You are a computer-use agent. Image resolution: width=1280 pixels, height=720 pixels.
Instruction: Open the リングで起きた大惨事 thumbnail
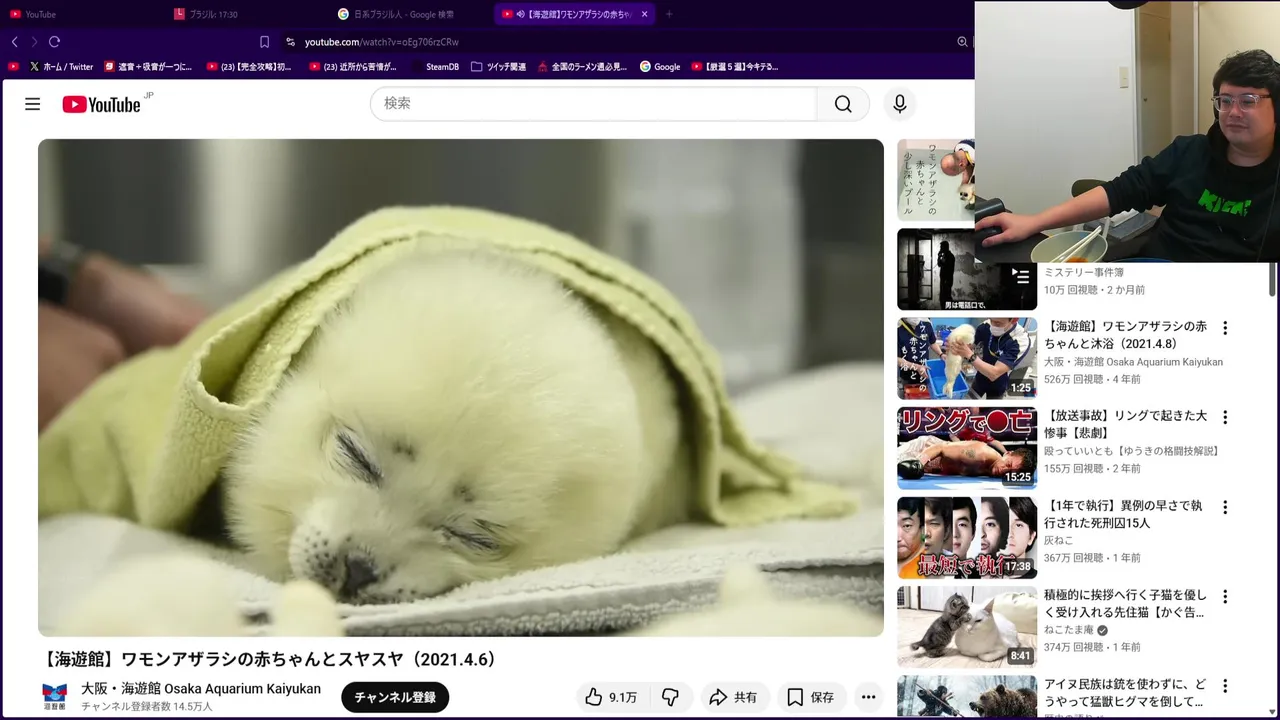pos(967,448)
